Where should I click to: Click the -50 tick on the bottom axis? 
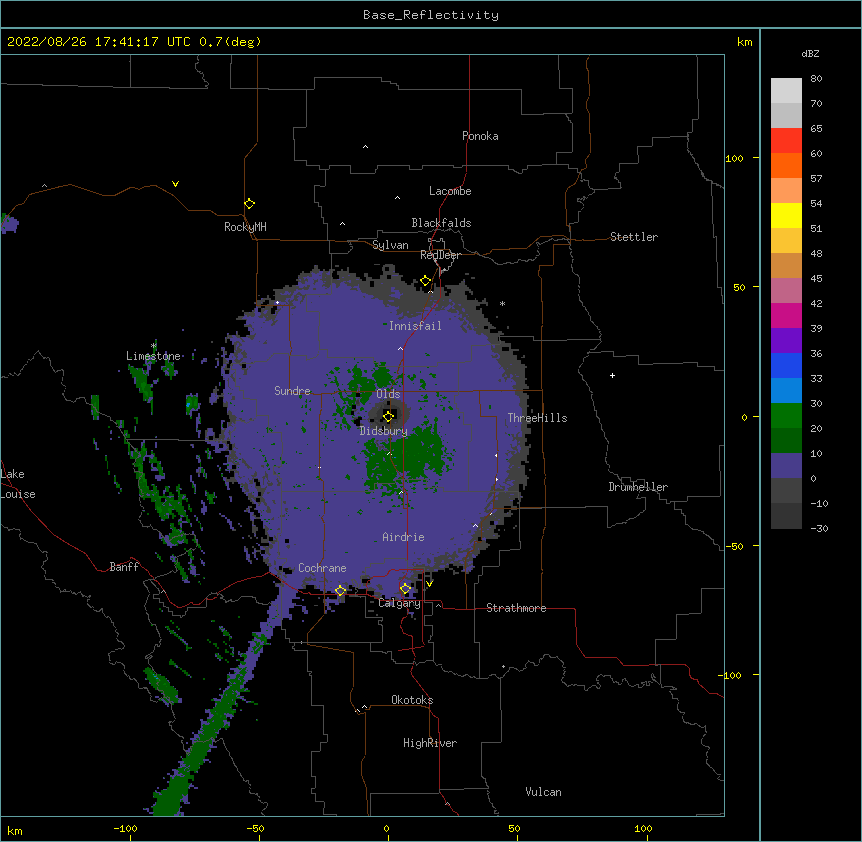point(255,828)
